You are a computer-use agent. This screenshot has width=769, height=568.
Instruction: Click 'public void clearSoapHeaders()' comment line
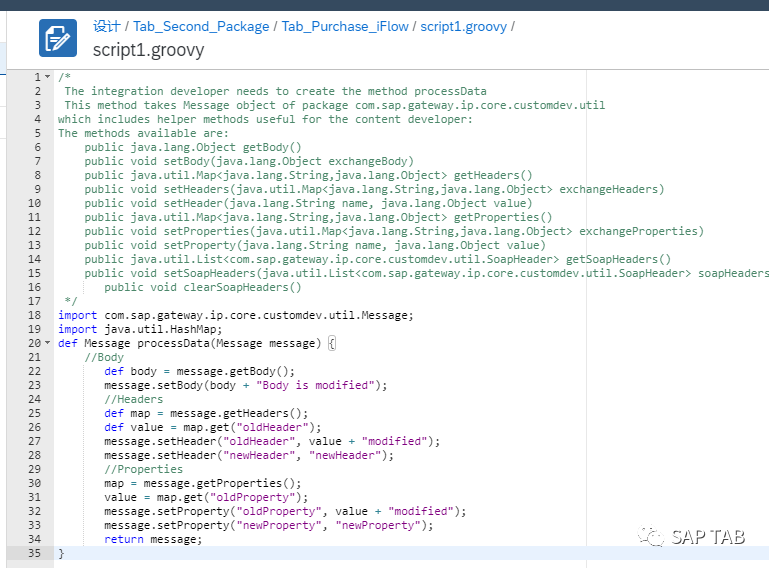point(203,287)
